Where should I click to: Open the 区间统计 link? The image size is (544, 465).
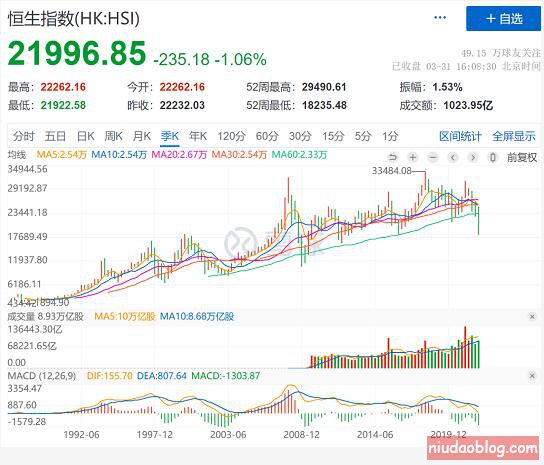coord(460,136)
